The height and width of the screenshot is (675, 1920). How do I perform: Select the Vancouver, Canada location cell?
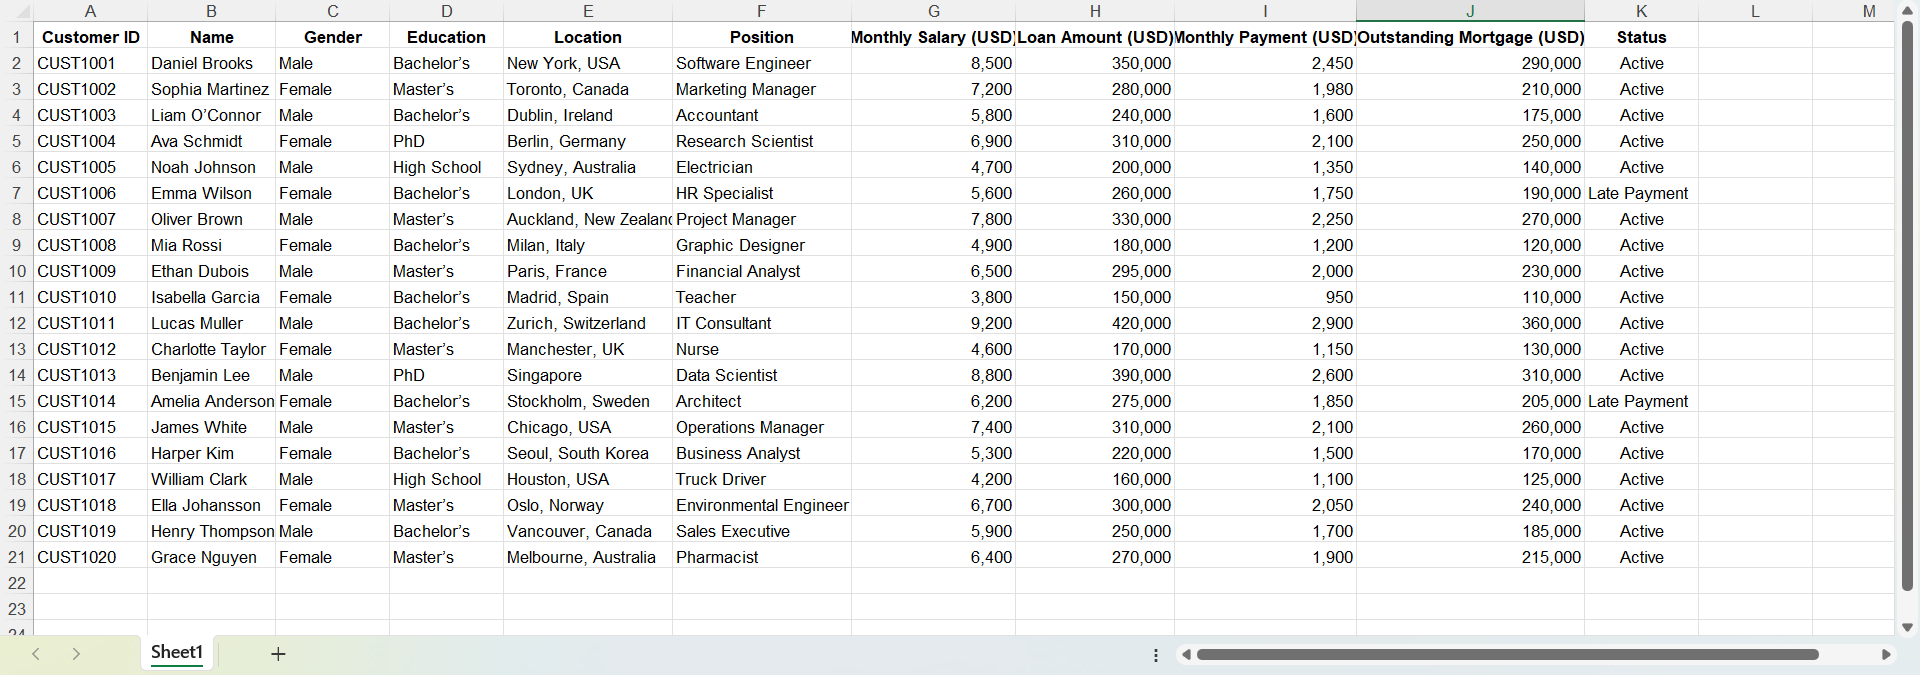coord(588,531)
